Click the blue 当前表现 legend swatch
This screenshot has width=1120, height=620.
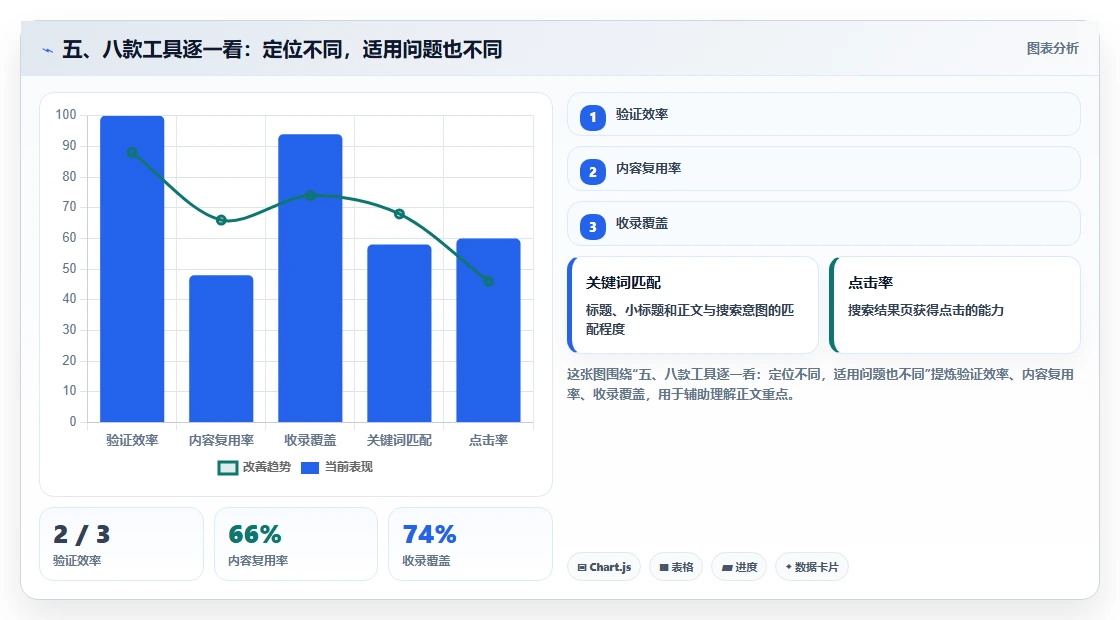point(310,468)
